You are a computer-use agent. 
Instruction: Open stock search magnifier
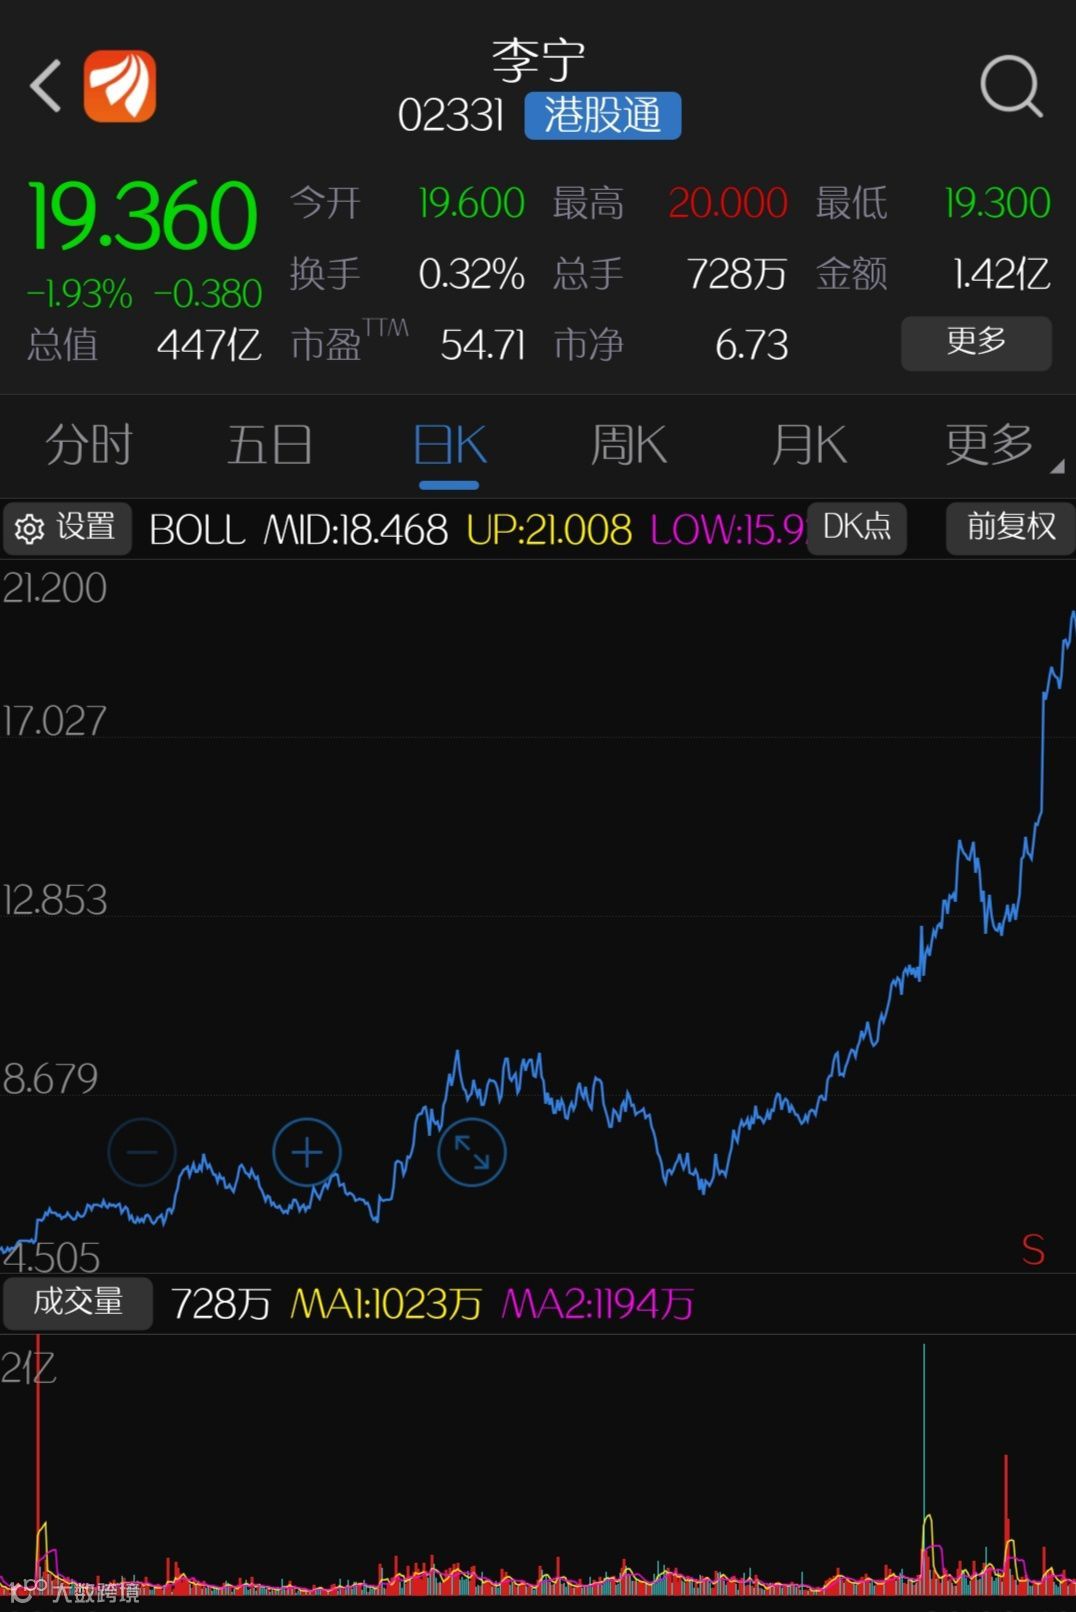[1011, 86]
